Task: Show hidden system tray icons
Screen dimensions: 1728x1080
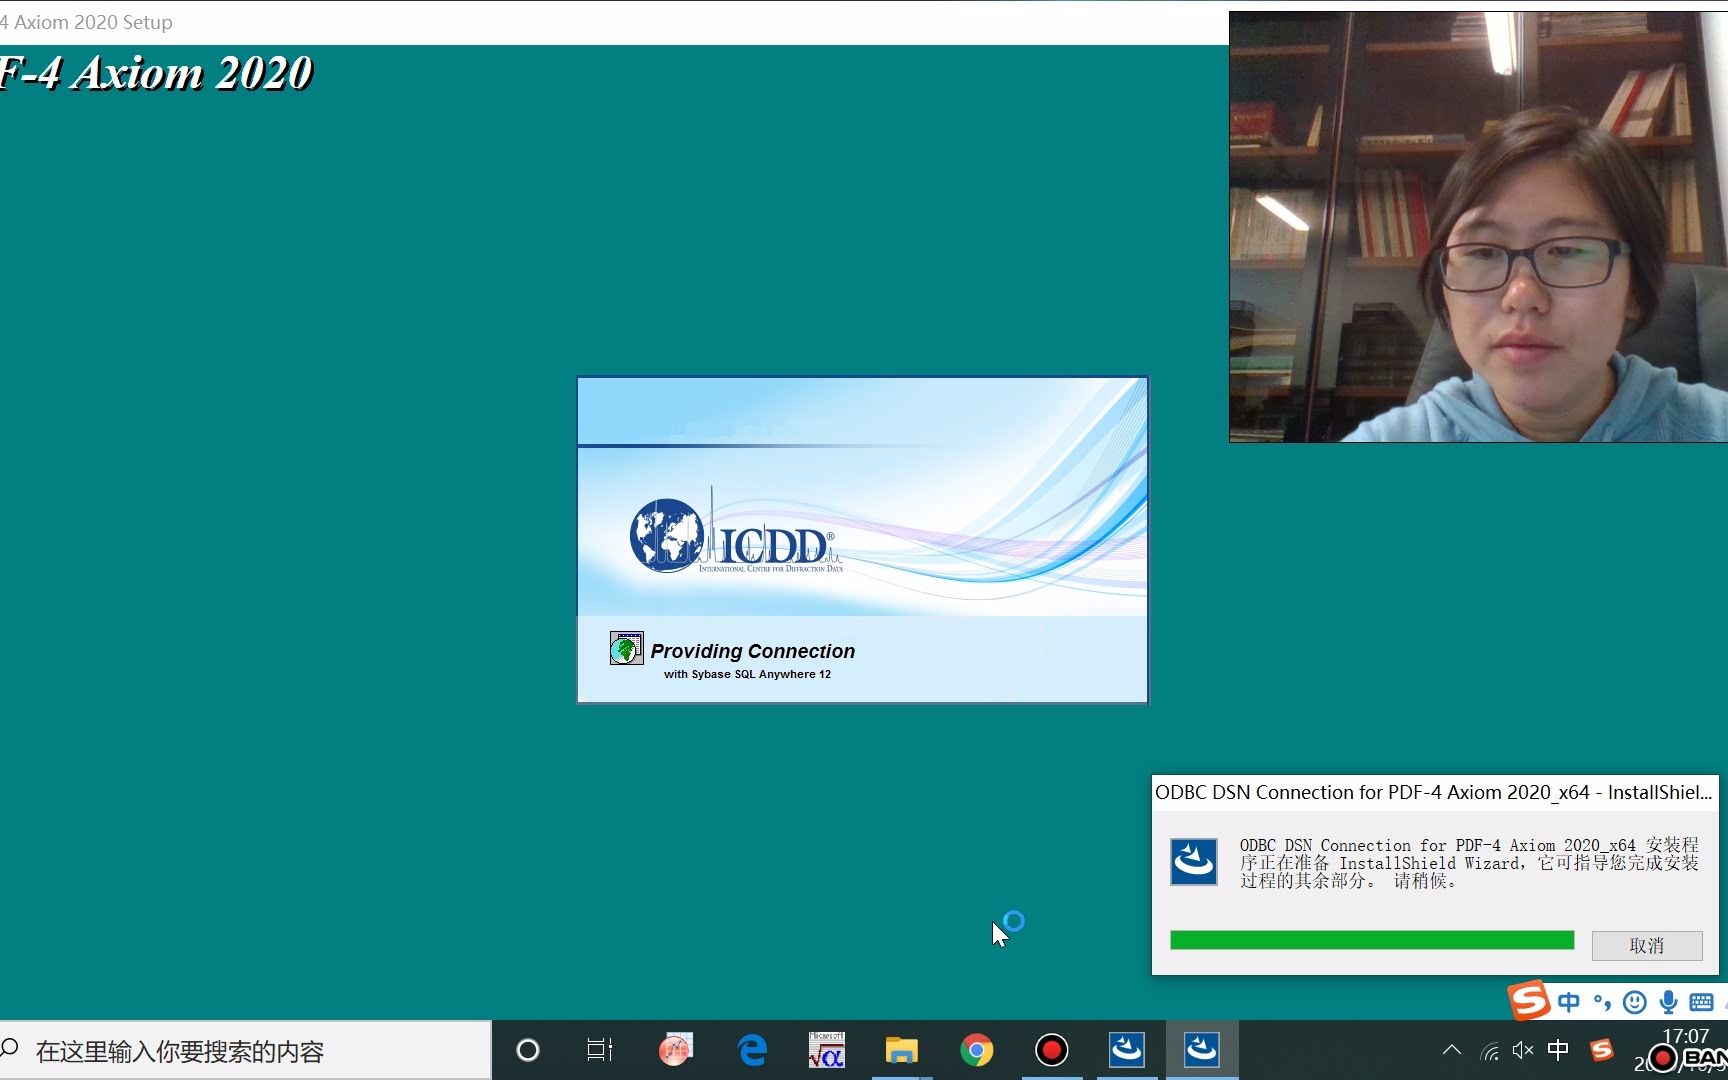Action: click(x=1452, y=1050)
